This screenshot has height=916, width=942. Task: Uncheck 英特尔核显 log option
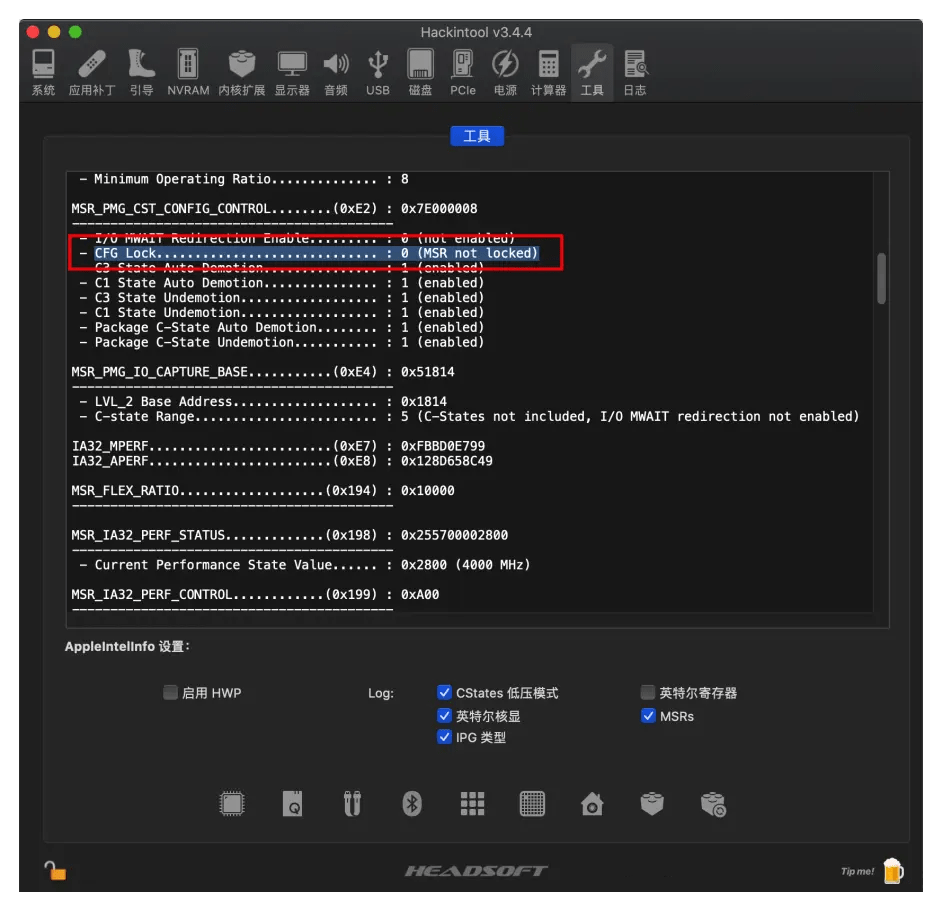pos(444,715)
